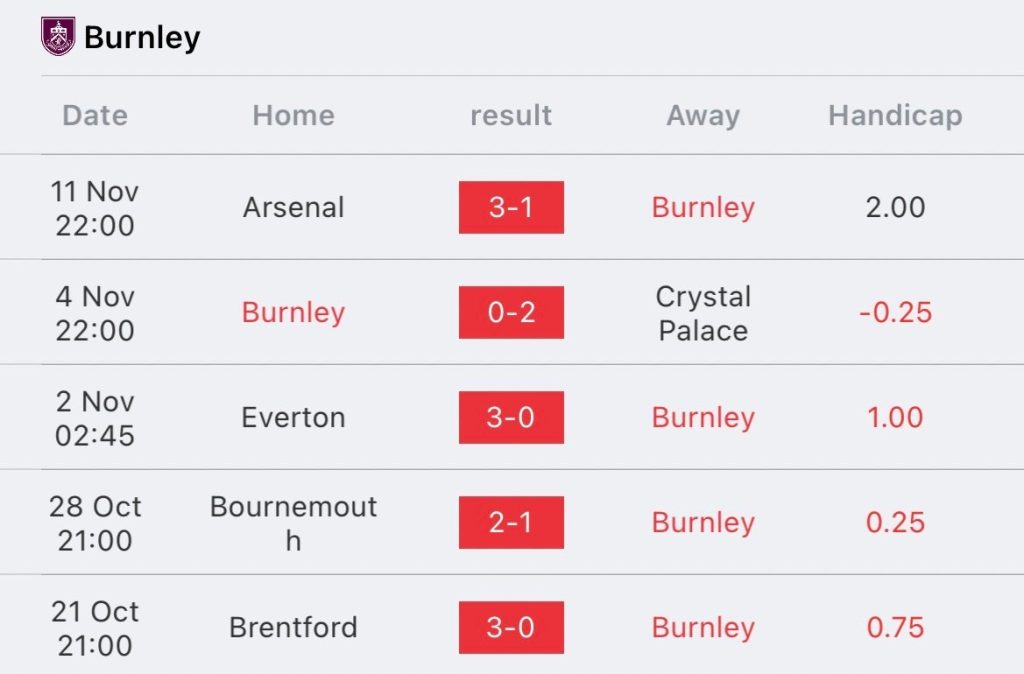
Task: Select the Home column header
Action: (x=293, y=115)
